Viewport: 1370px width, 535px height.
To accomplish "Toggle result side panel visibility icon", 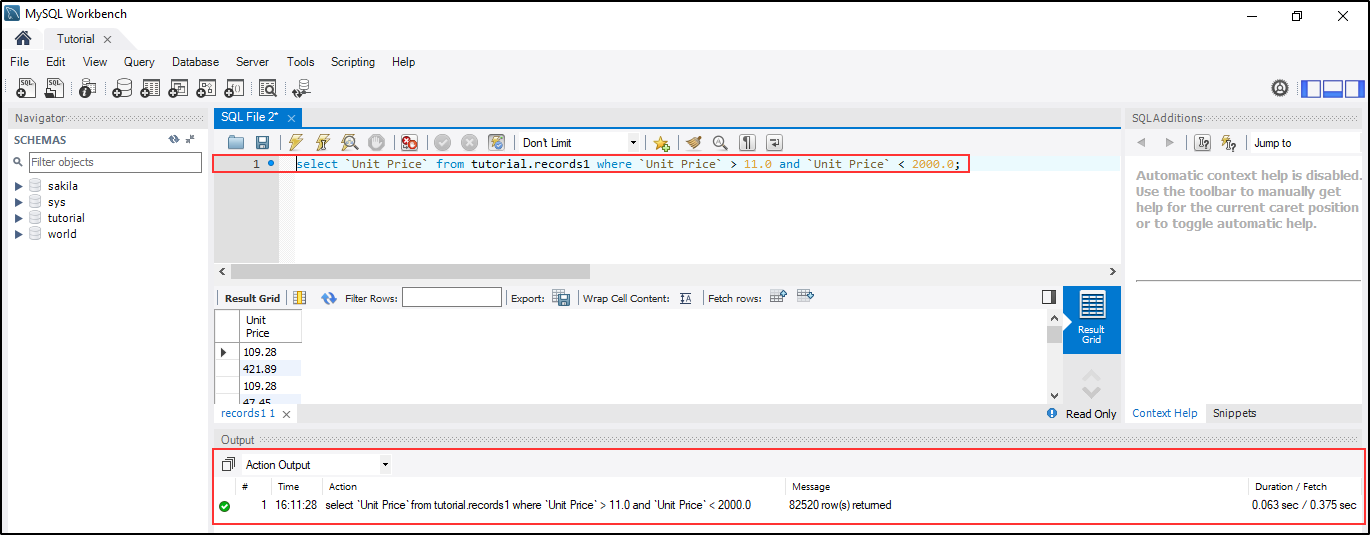I will (x=1048, y=297).
